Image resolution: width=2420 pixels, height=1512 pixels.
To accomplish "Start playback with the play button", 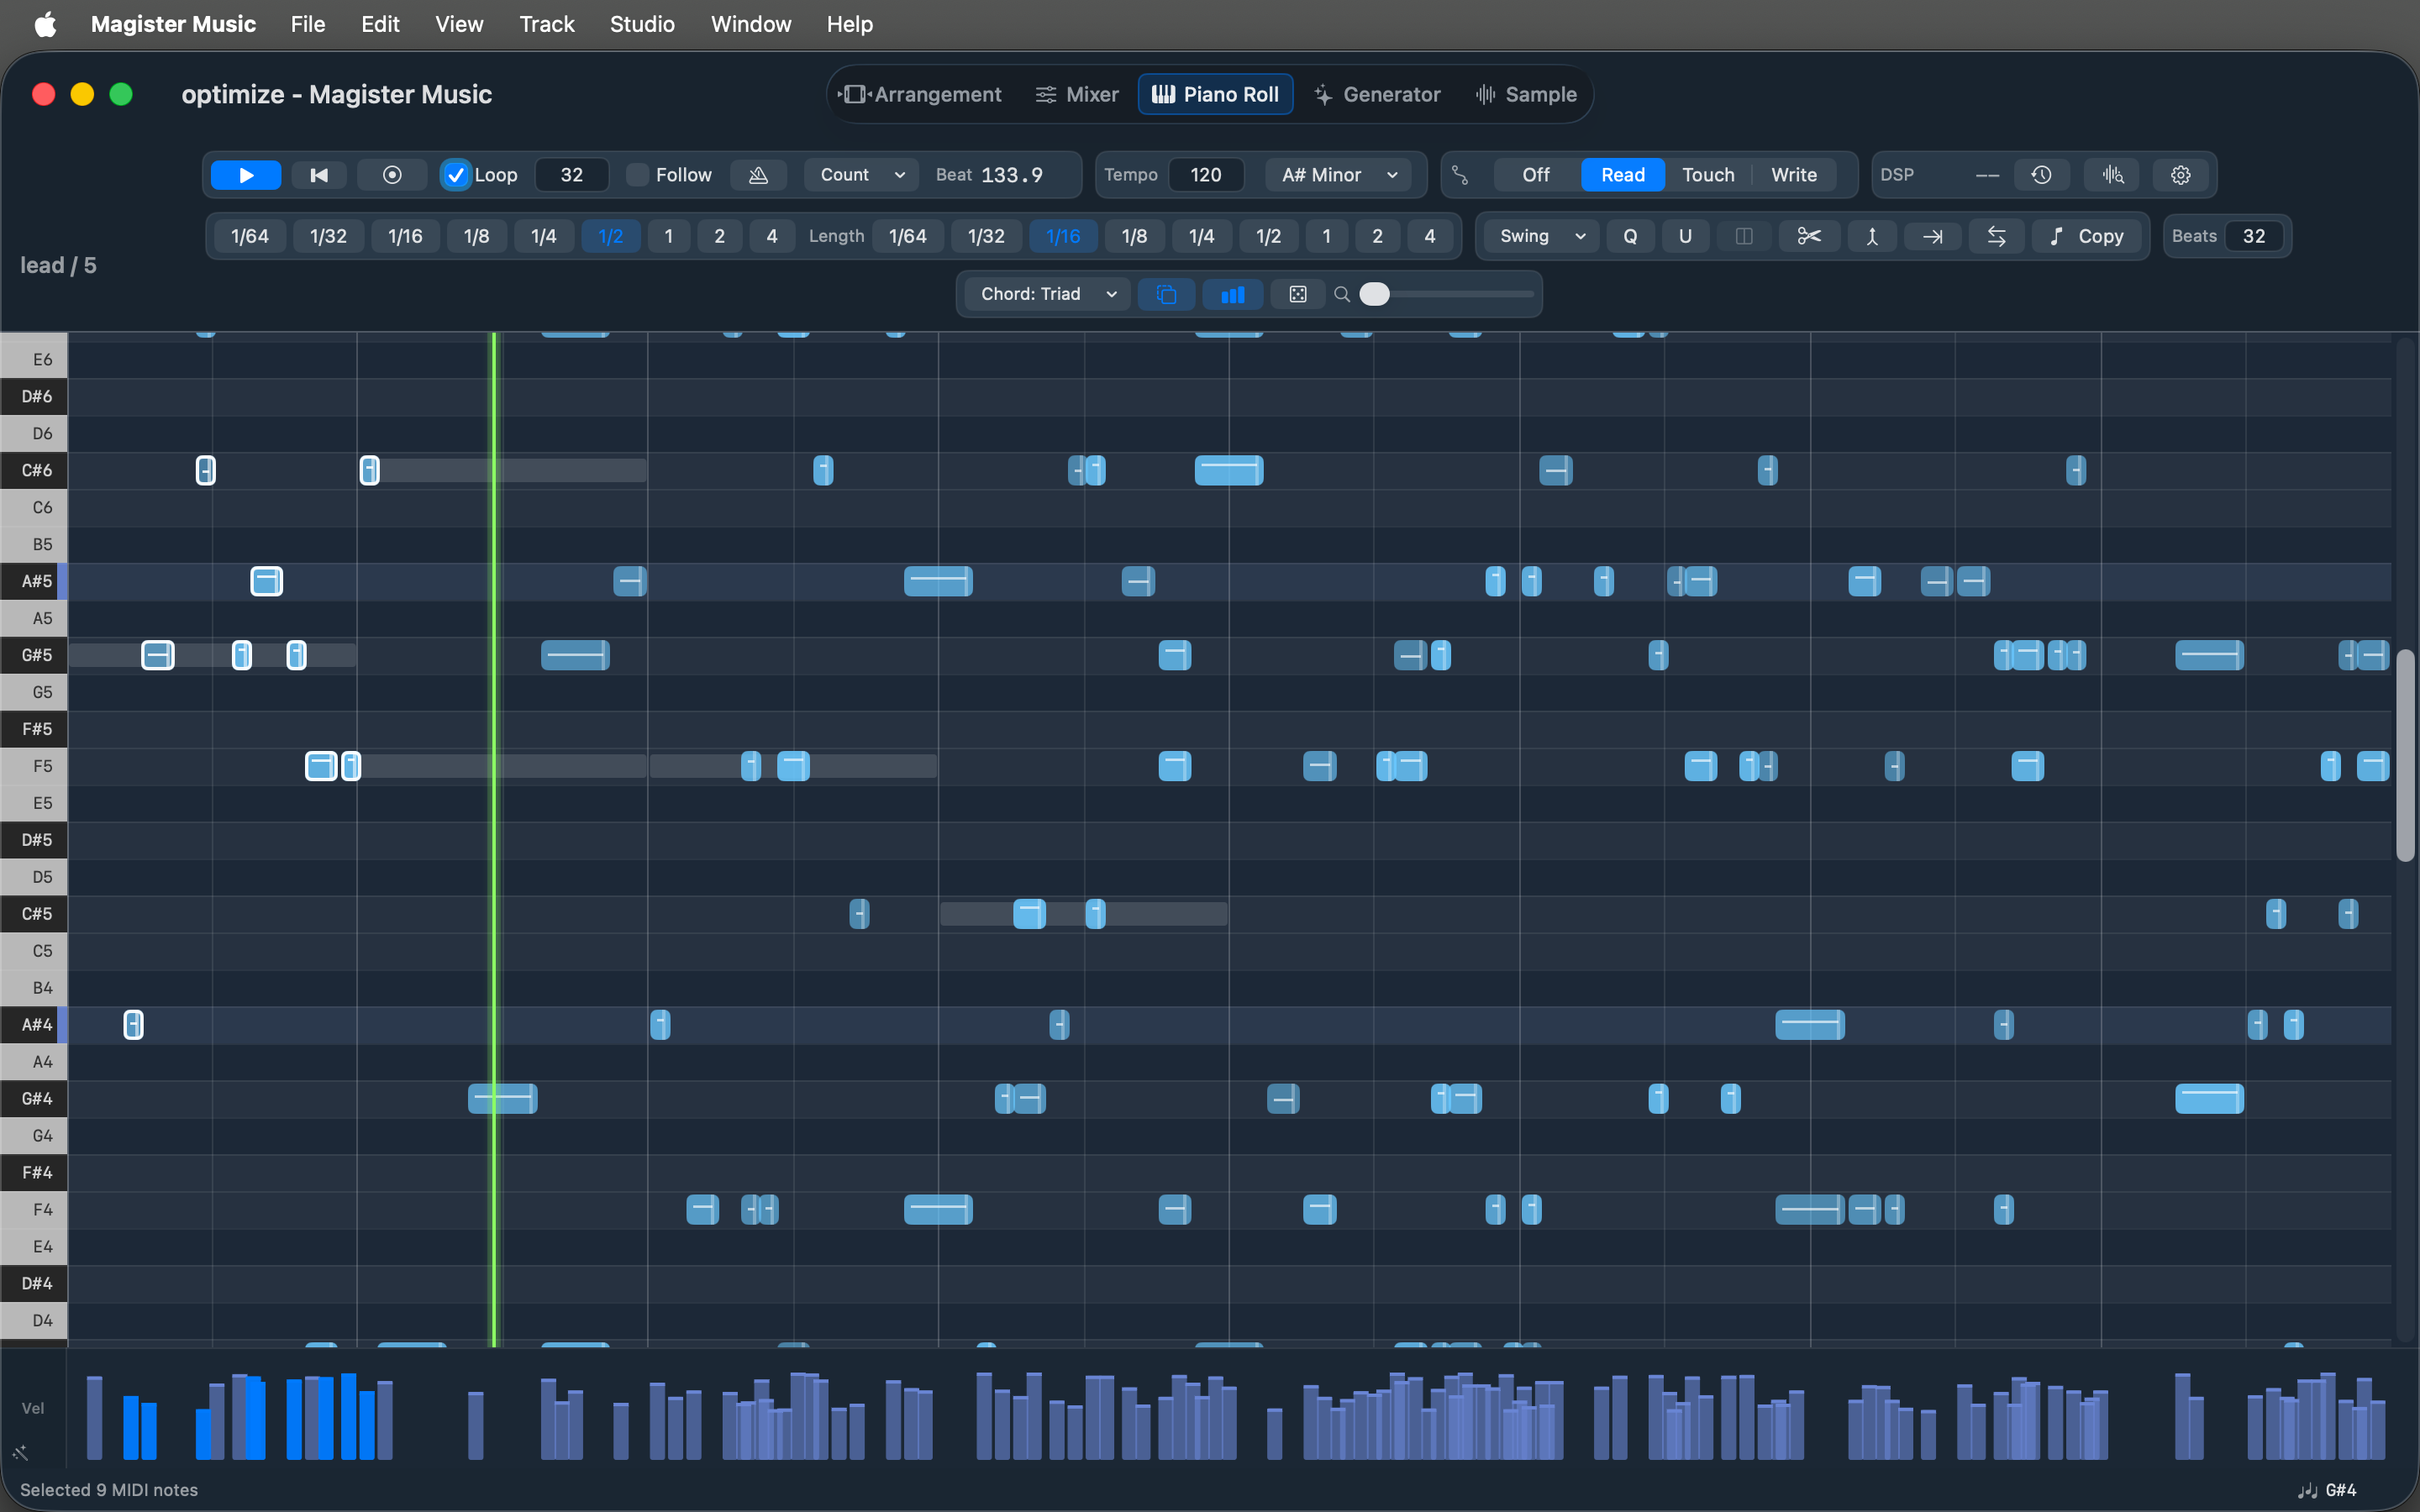I will click(246, 175).
